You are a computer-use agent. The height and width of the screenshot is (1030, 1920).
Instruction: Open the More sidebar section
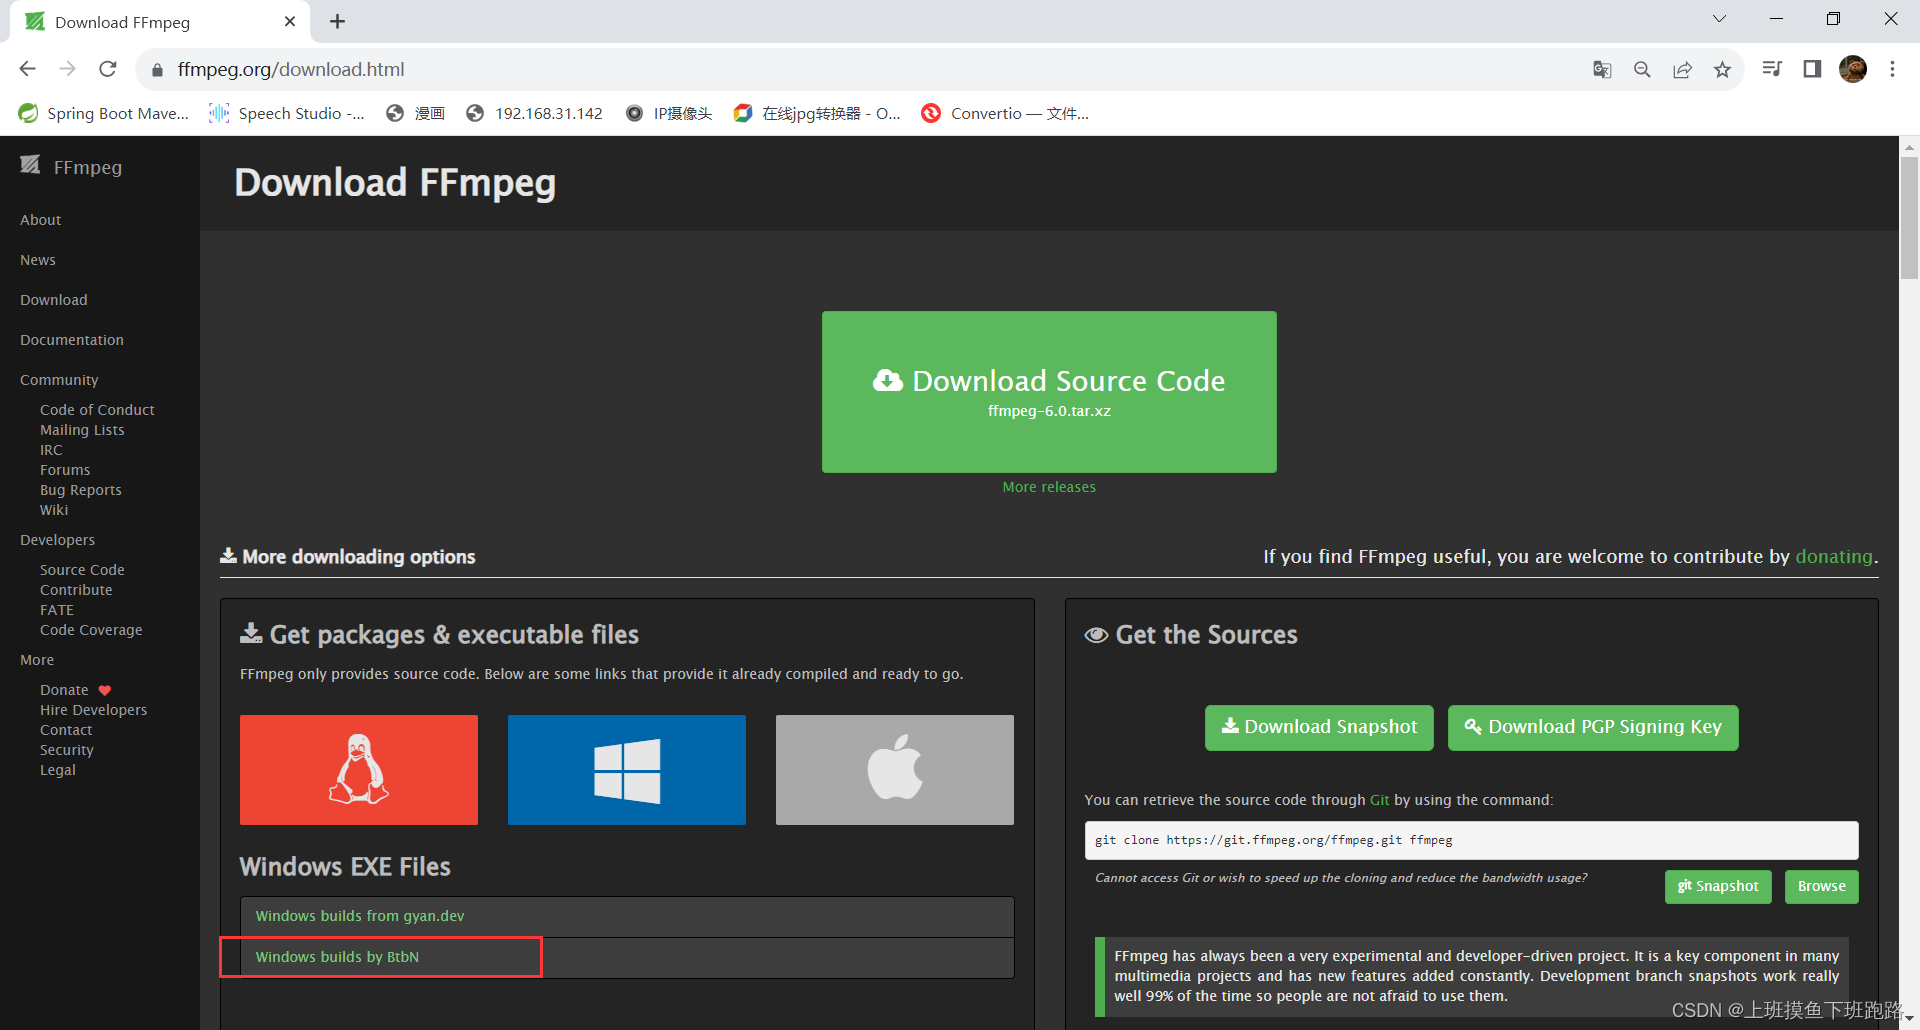pos(37,660)
